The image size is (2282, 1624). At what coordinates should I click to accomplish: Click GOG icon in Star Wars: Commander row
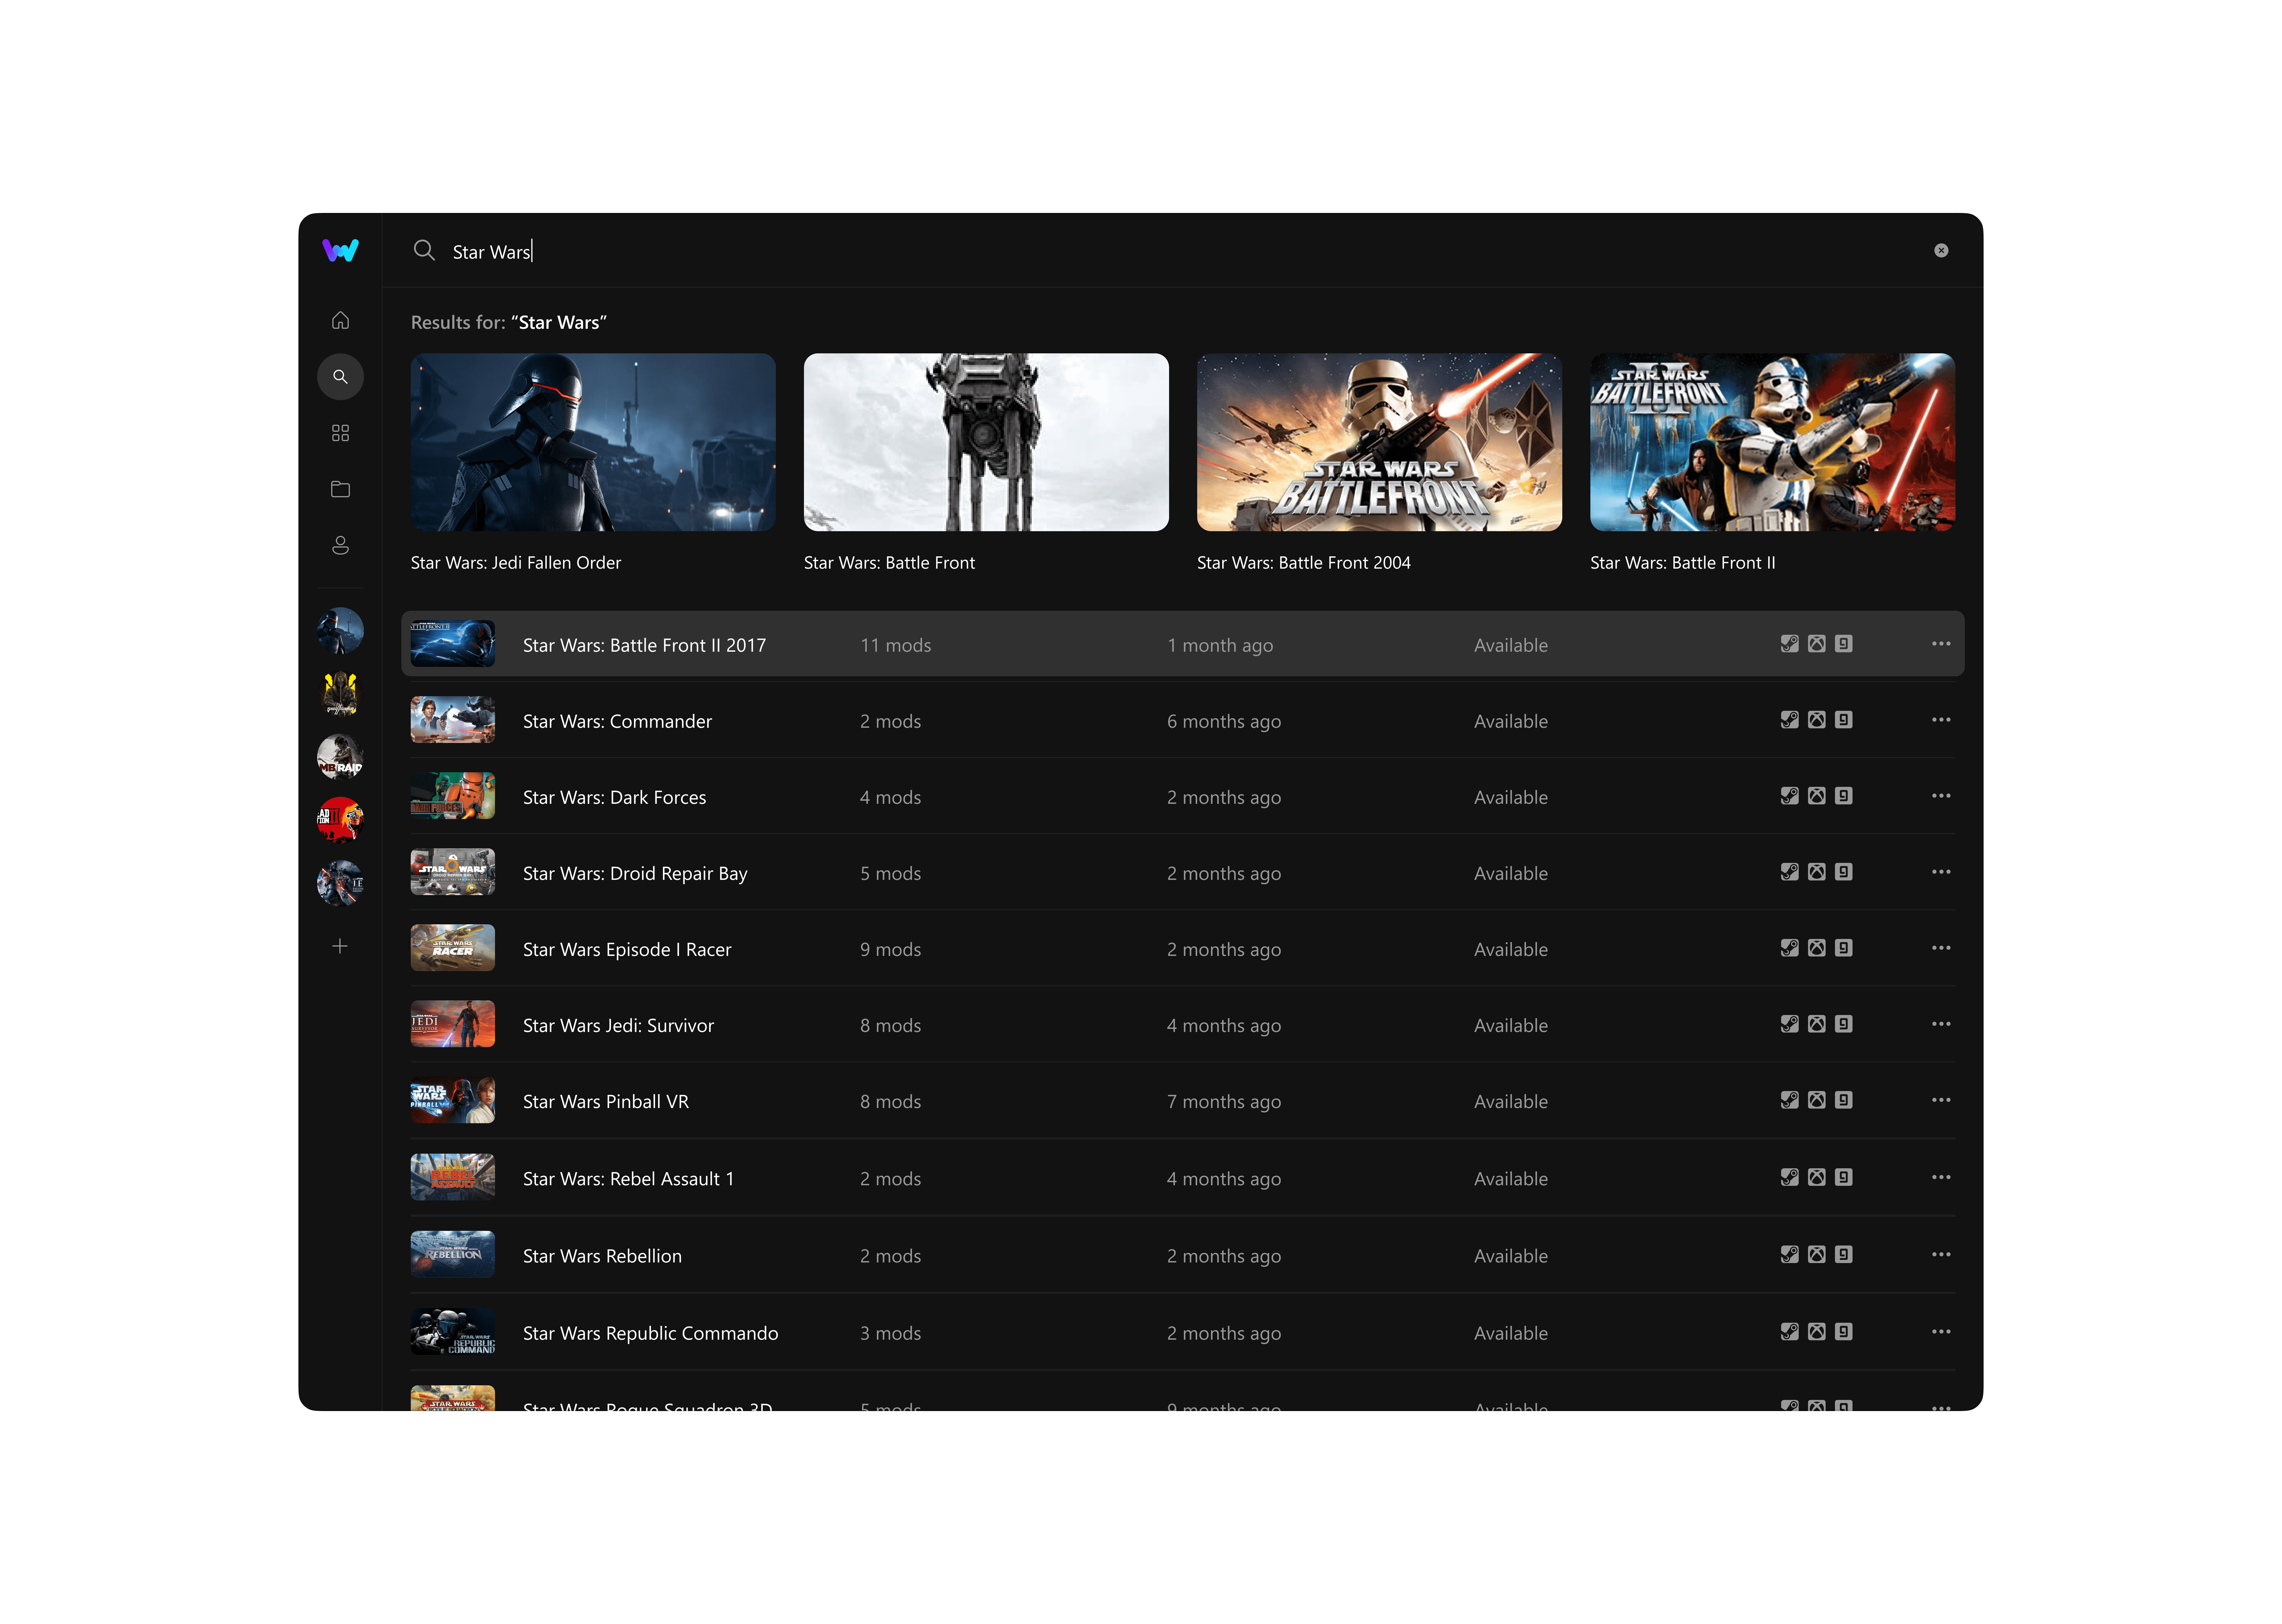pyautogui.click(x=1844, y=720)
